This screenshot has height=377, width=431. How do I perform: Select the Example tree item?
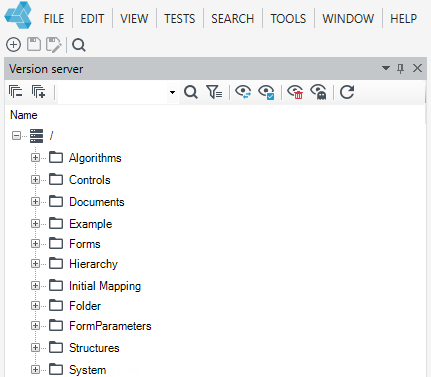pyautogui.click(x=91, y=224)
